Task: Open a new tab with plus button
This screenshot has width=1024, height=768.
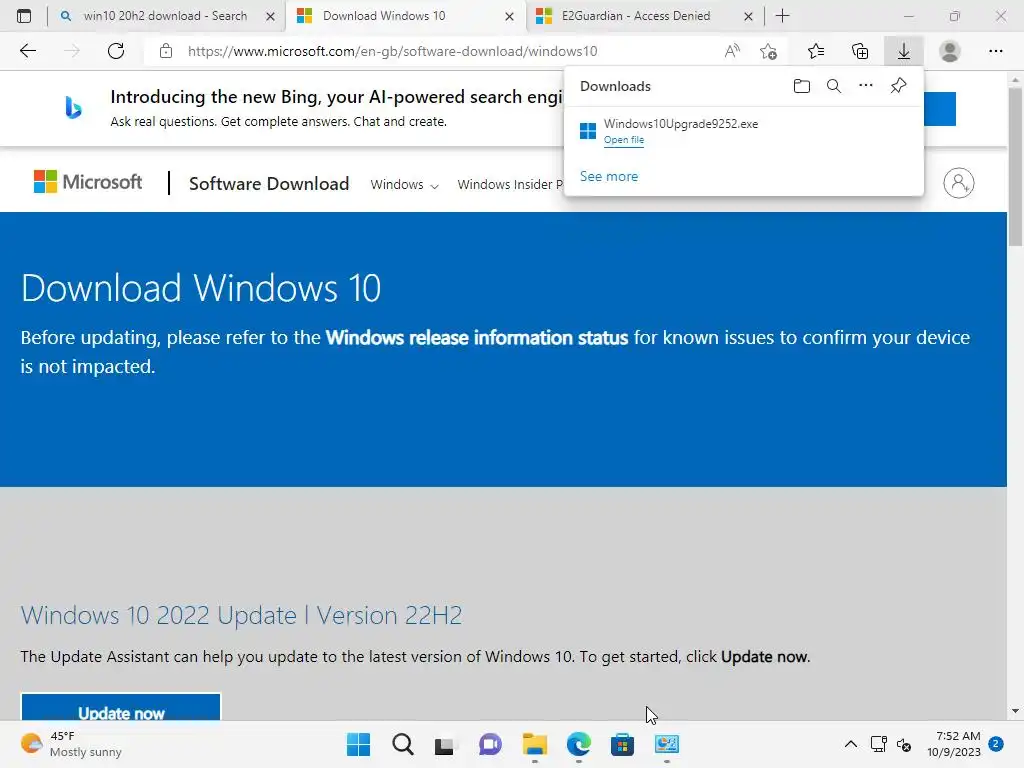Action: [782, 16]
